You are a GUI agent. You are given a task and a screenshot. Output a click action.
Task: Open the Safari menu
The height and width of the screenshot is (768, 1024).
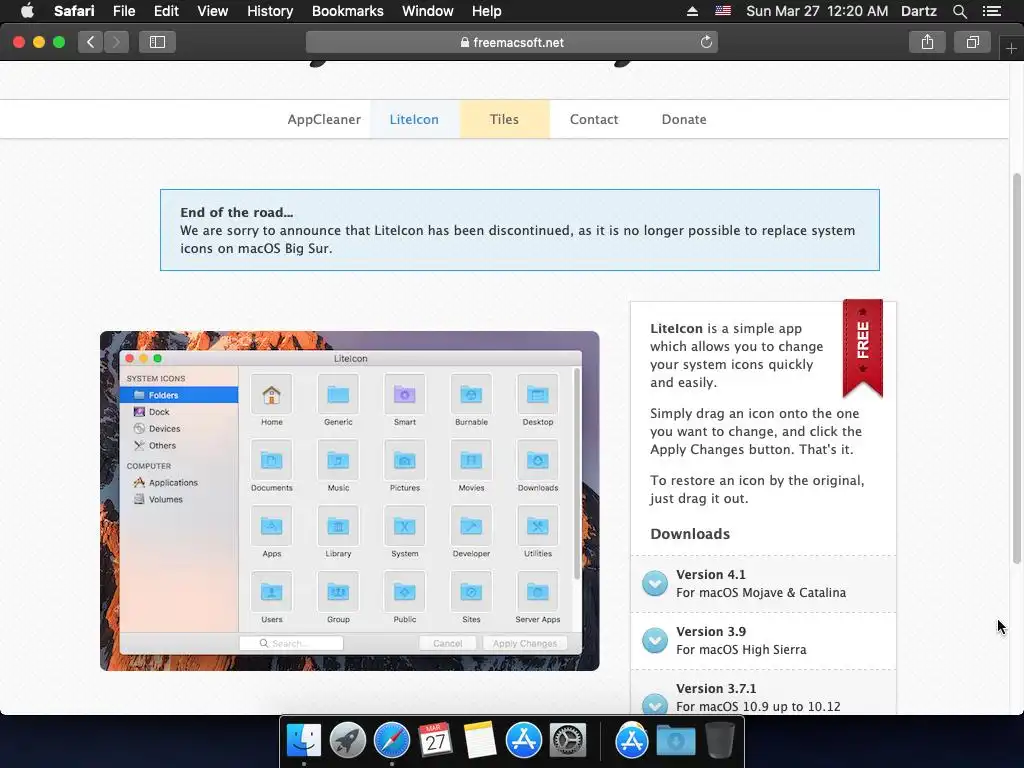pyautogui.click(x=74, y=11)
